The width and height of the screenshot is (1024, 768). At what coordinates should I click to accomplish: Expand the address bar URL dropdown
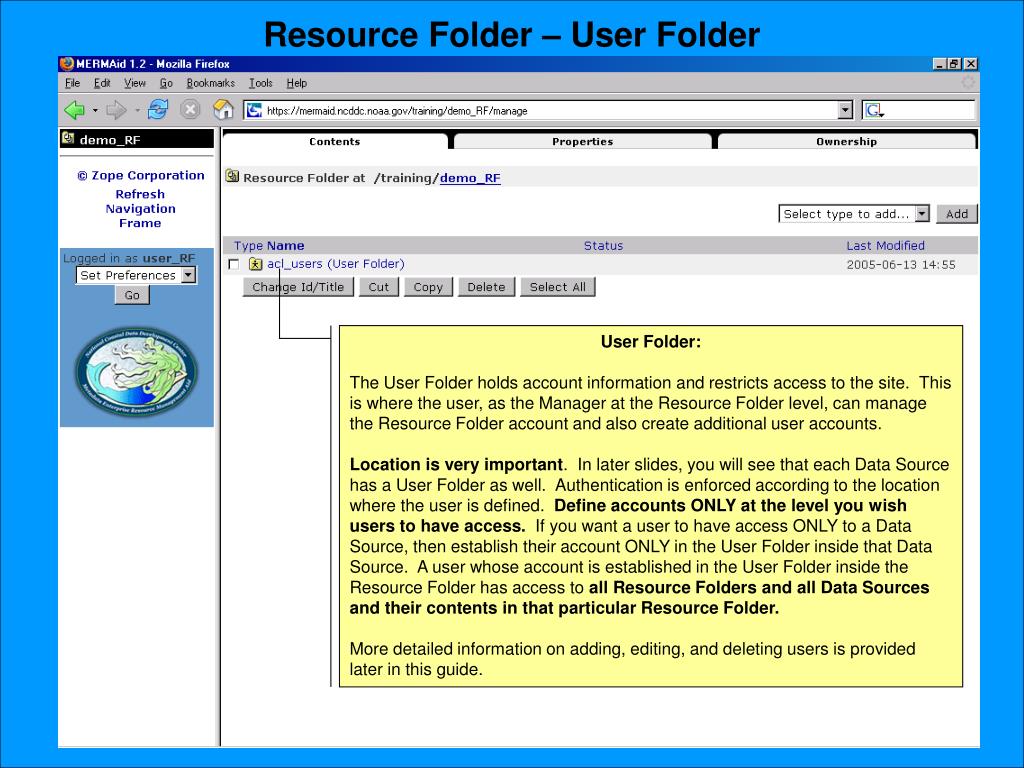coord(845,110)
